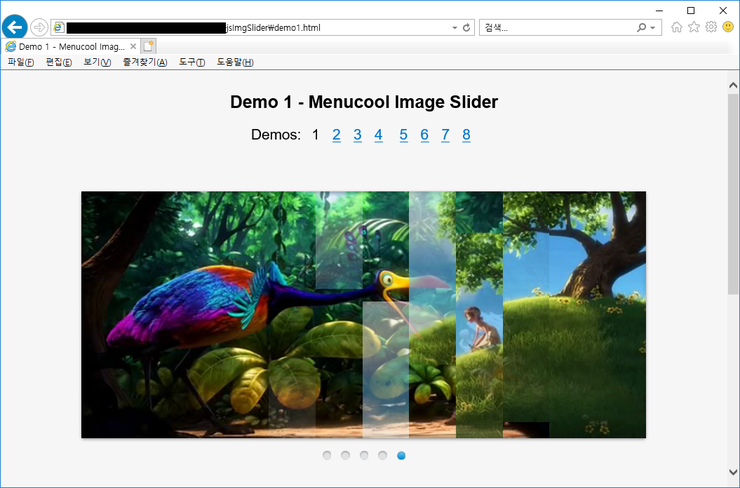
Task: Click the browser Back arrow button
Action: [15, 27]
